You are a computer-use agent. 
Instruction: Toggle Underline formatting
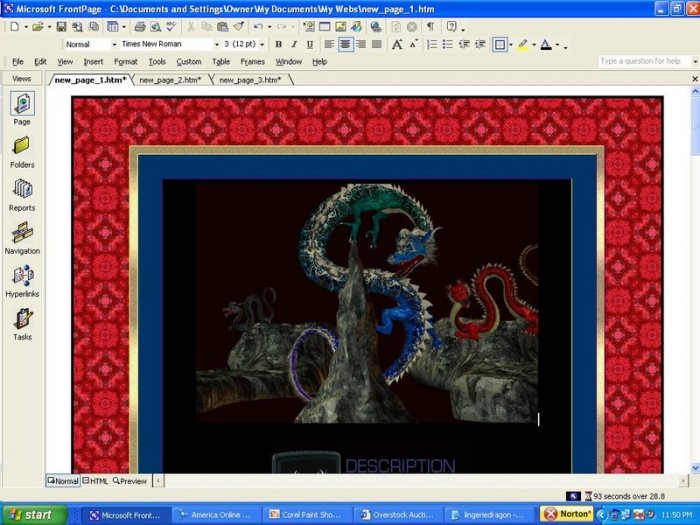click(310, 44)
